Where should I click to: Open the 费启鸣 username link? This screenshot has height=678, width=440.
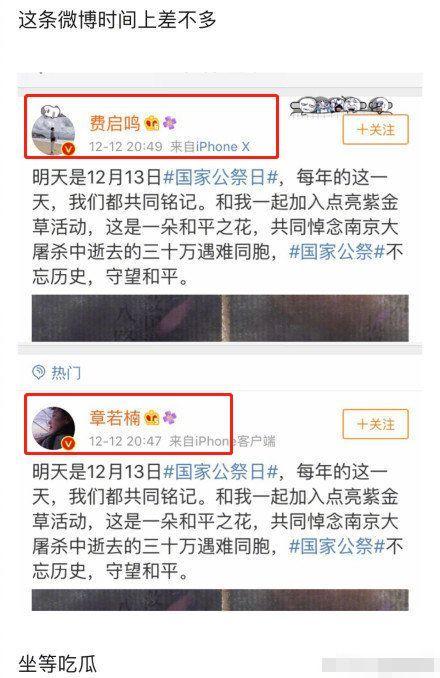pyautogui.click(x=115, y=124)
